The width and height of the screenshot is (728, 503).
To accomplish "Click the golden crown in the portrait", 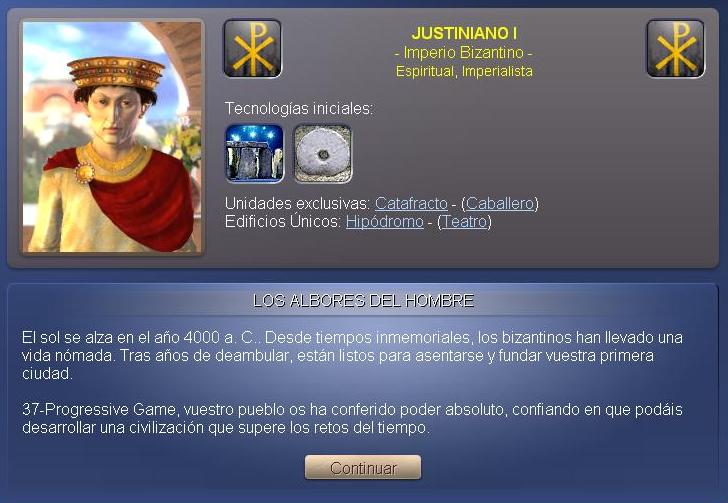I will tap(116, 72).
